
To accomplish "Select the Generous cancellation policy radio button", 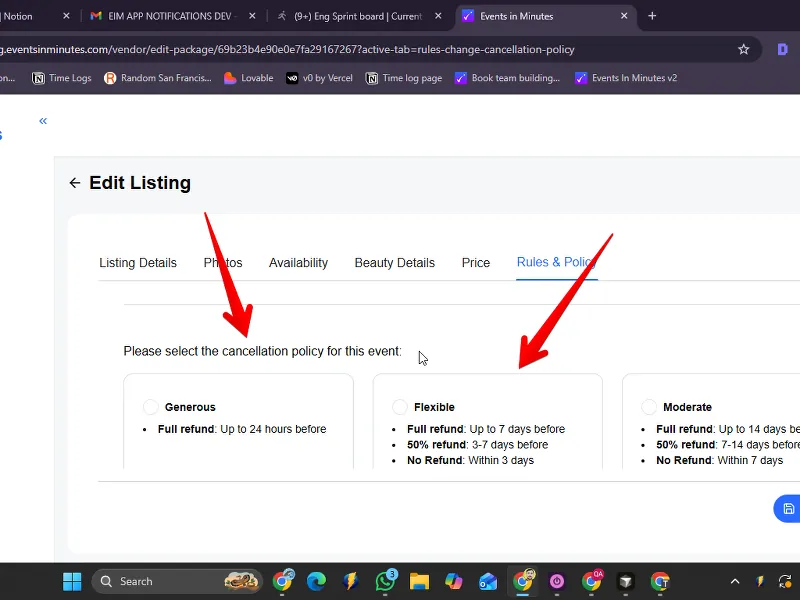I will click(x=151, y=407).
